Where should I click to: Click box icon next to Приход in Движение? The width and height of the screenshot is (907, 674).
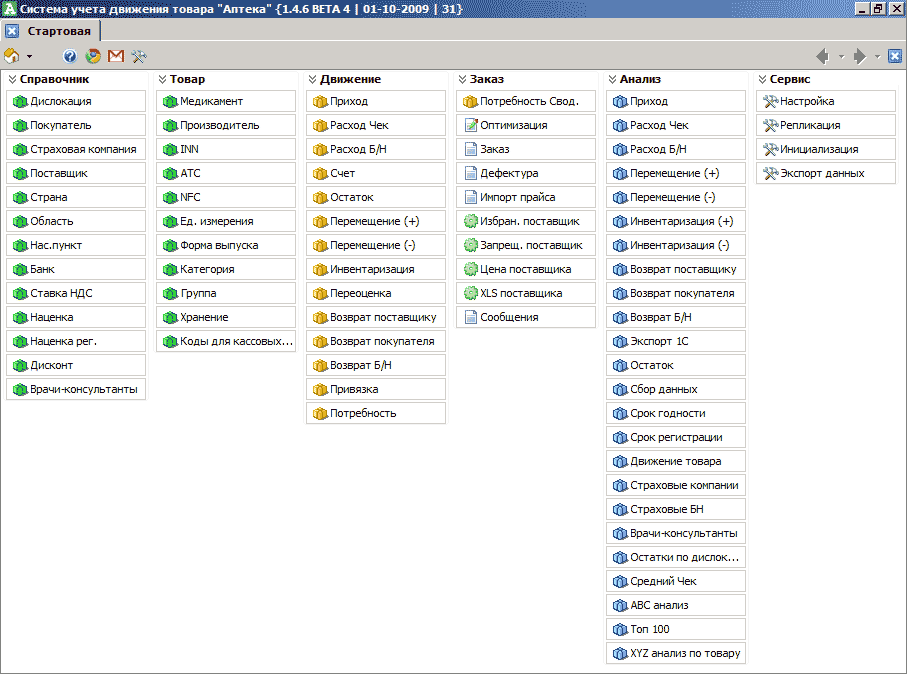click(x=320, y=102)
